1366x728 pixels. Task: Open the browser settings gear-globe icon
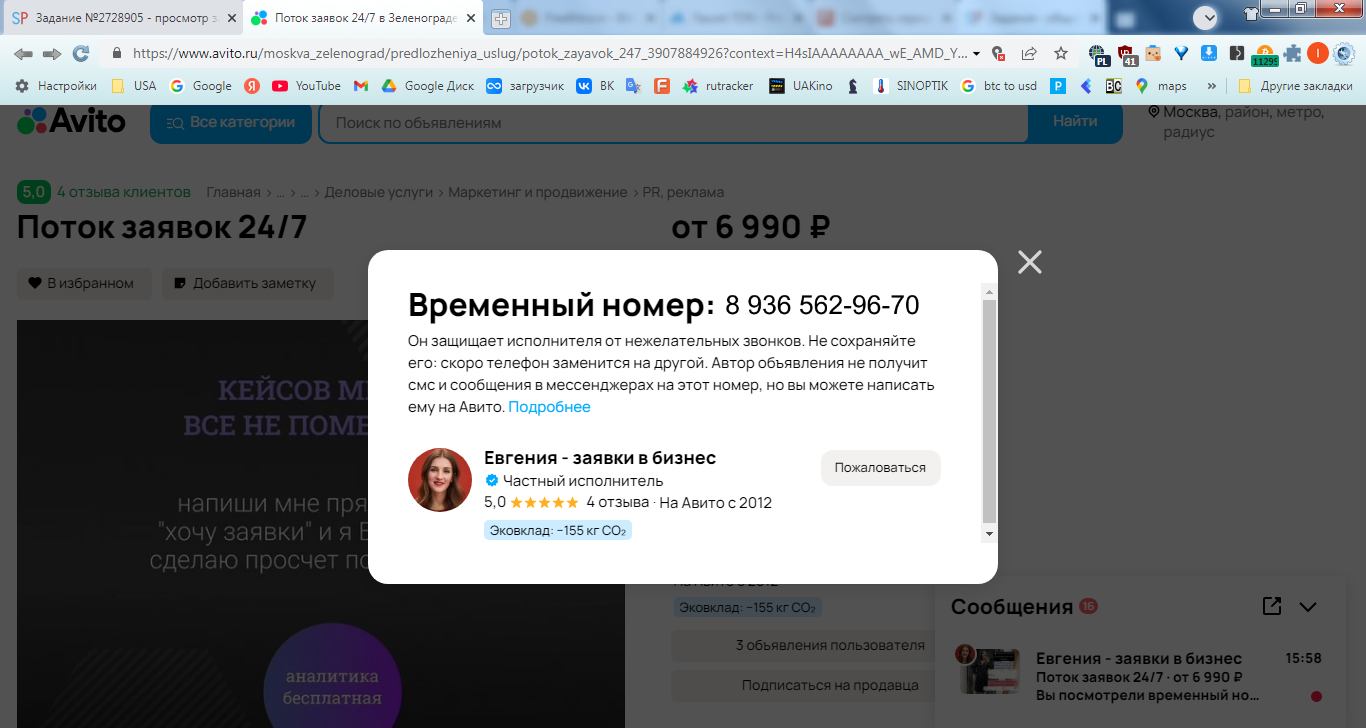tap(1345, 53)
